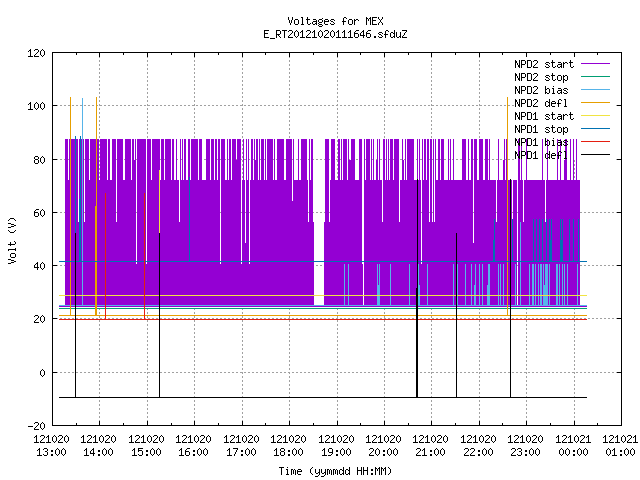This screenshot has width=640, height=480.
Task: Click the x-axis tick 121020 13:00
Action: (51, 446)
